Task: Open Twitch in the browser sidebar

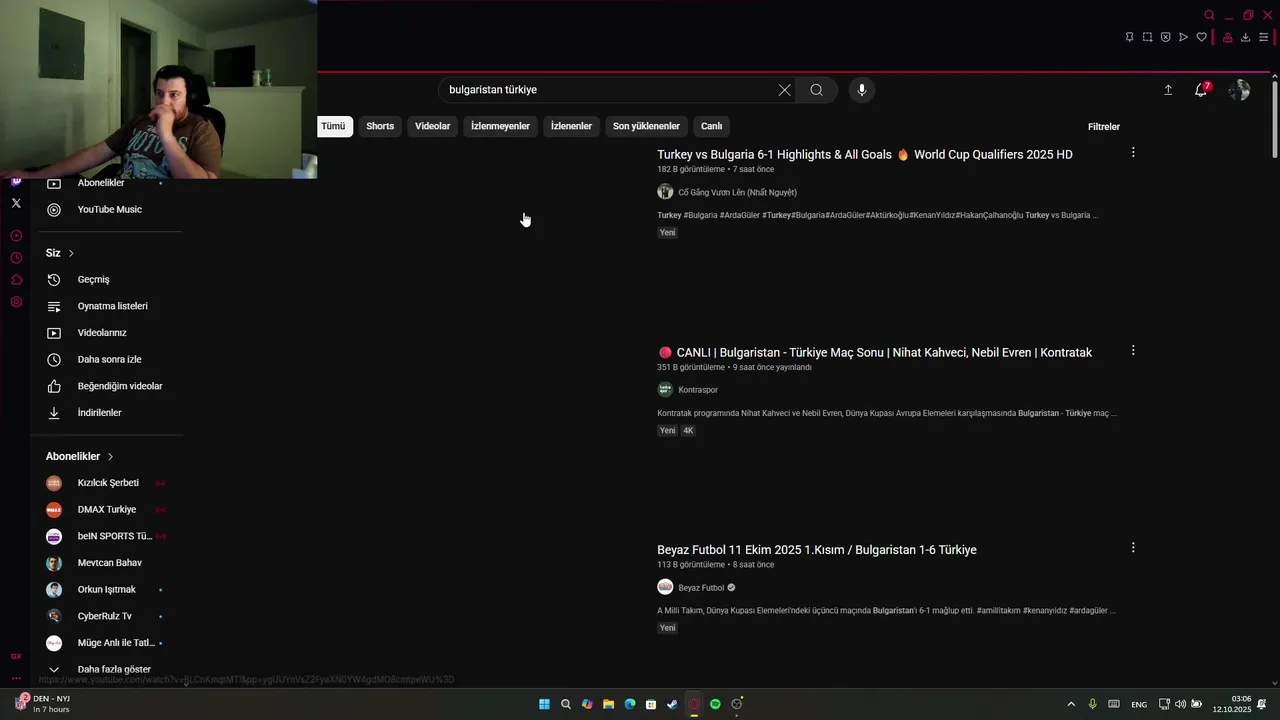Action: pos(16,181)
